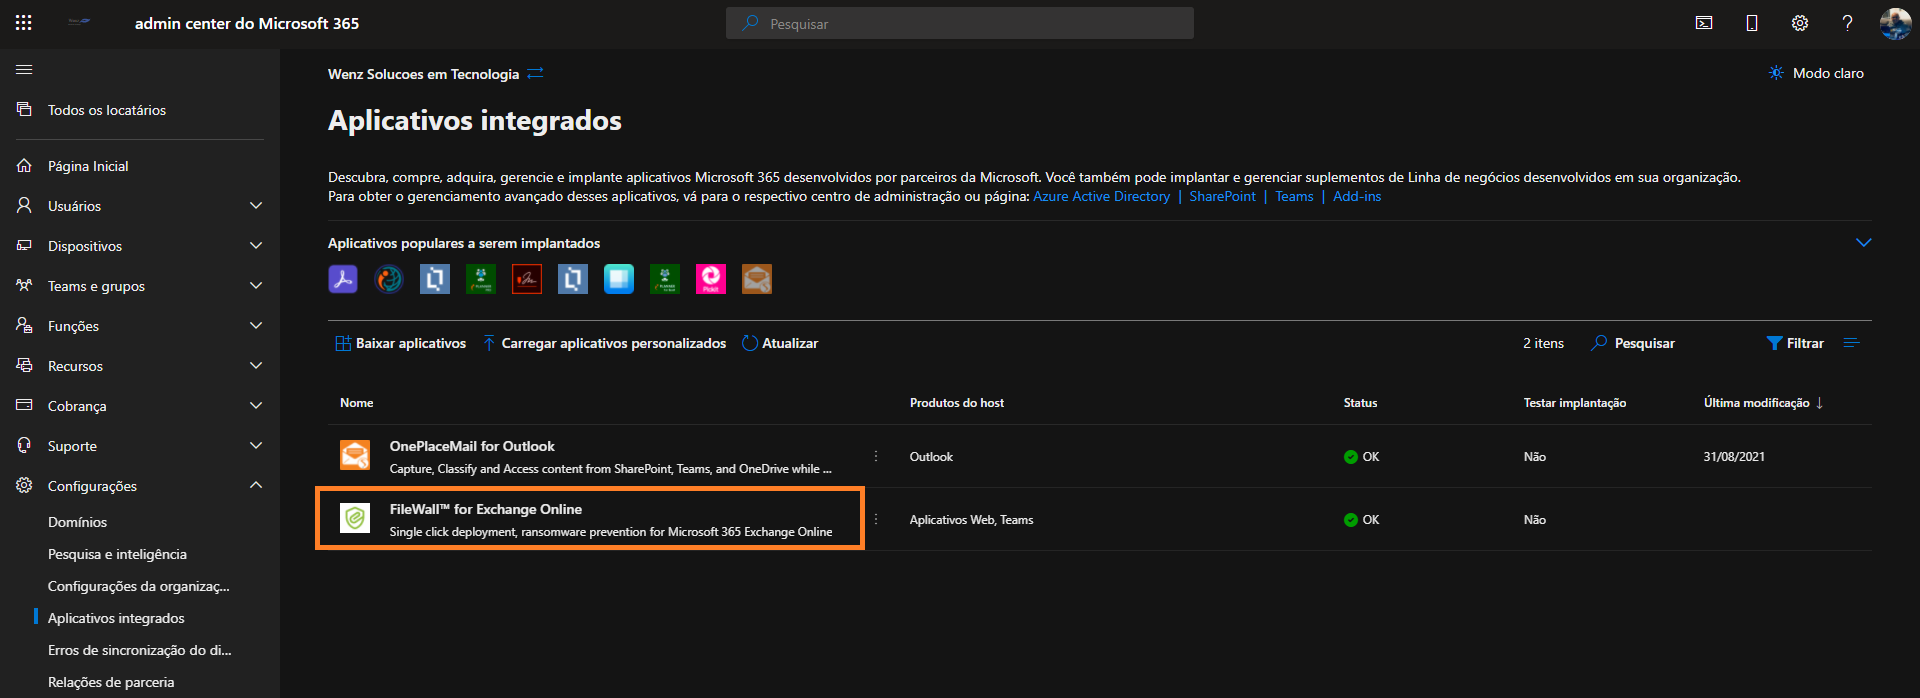Viewport: 1920px width, 698px height.
Task: Select the dark red Adobe Sign popular app
Action: pyautogui.click(x=527, y=279)
